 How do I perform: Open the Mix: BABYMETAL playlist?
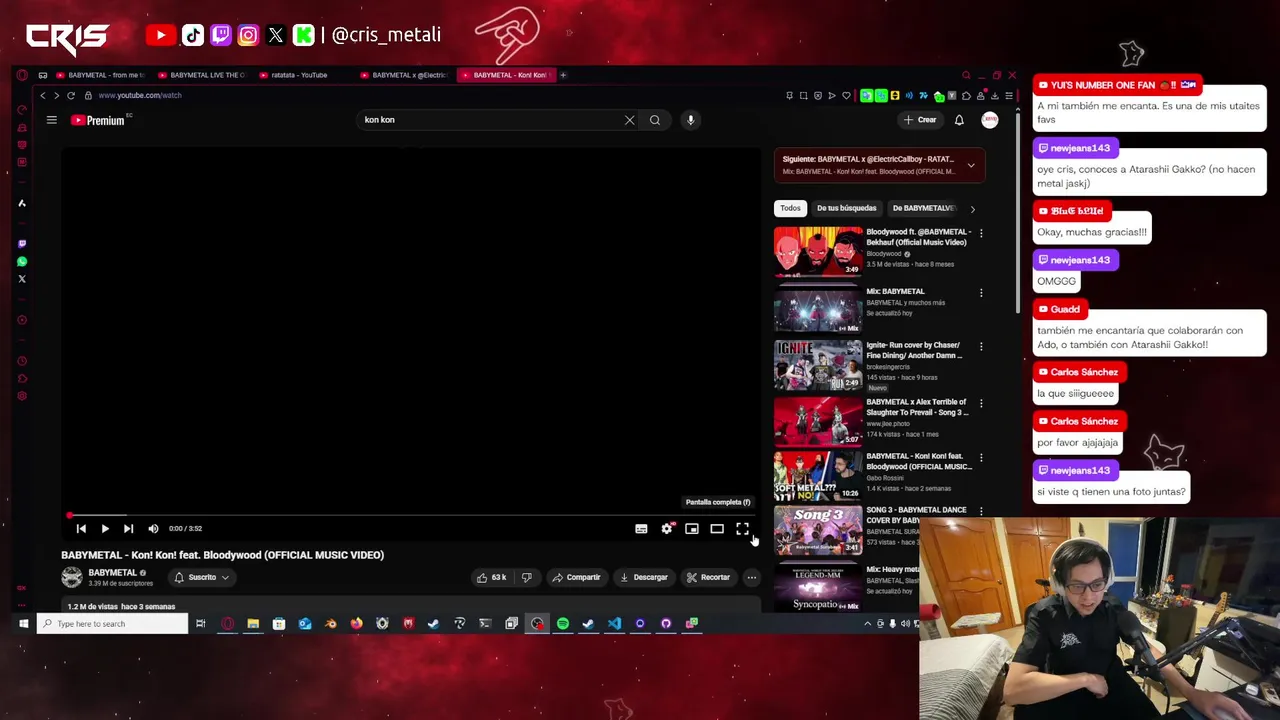click(x=818, y=308)
